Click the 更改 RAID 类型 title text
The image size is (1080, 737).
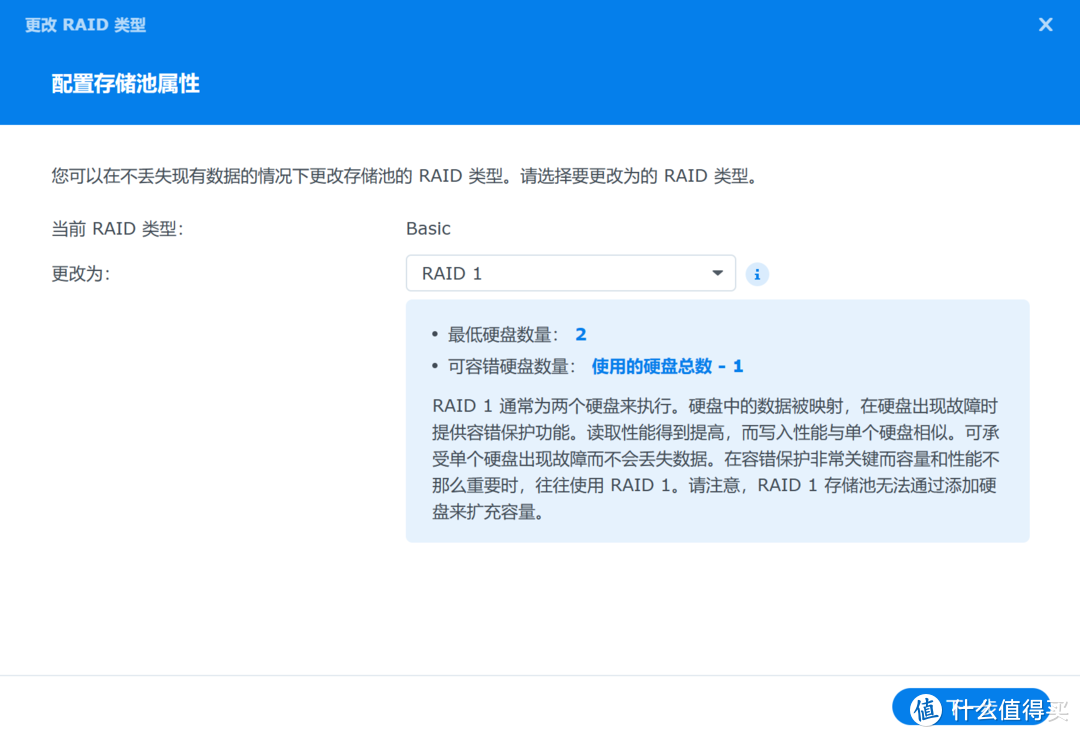84,24
